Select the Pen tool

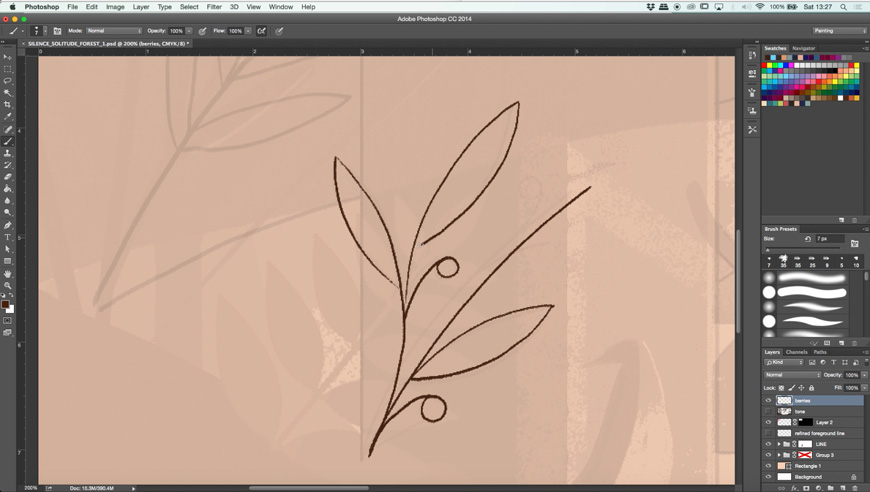[7, 225]
